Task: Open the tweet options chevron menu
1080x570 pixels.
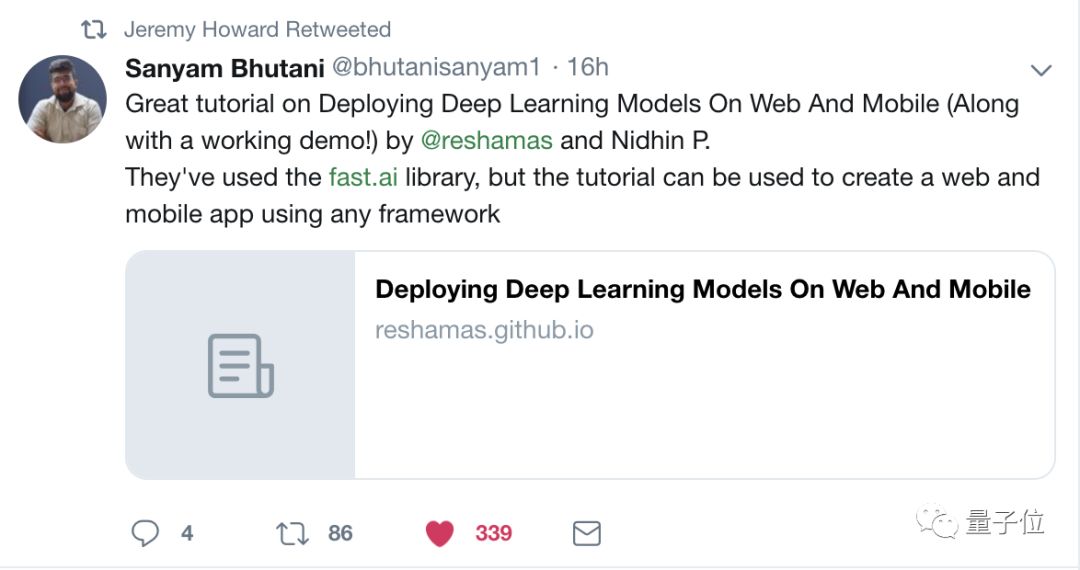Action: point(1041,70)
